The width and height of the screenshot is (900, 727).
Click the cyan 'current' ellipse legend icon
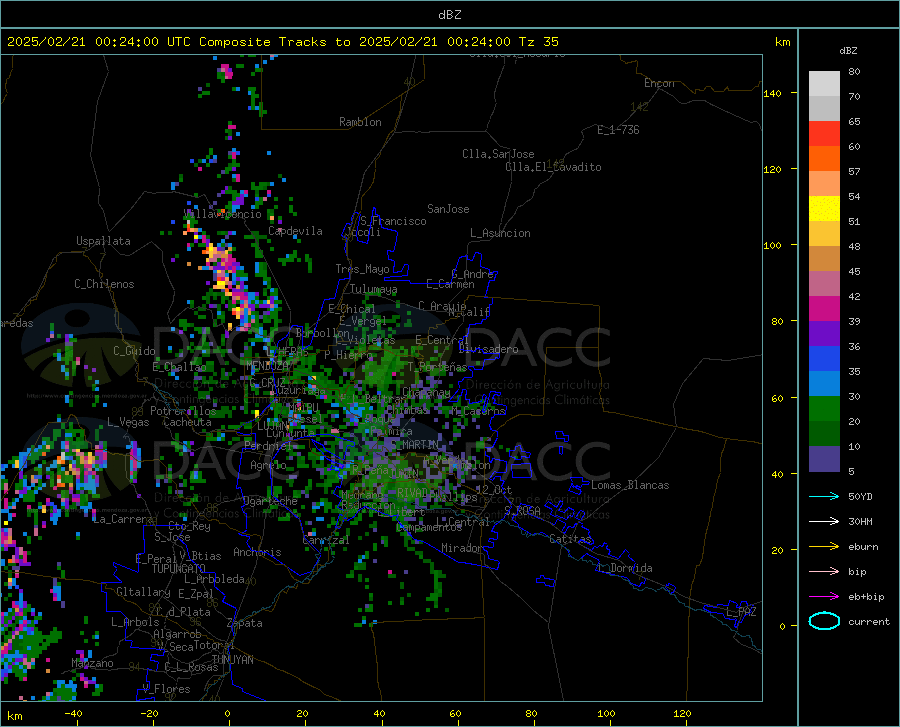tap(824, 621)
